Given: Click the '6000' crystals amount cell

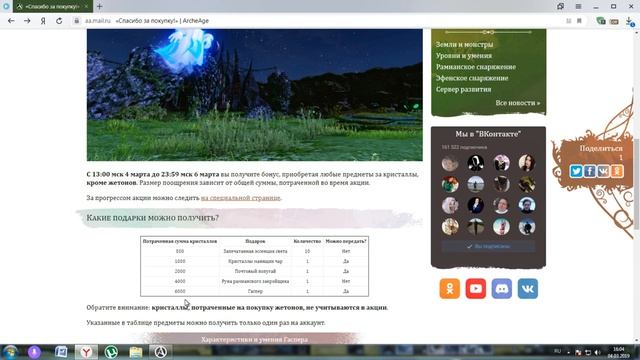Looking at the screenshot, I should (x=180, y=291).
